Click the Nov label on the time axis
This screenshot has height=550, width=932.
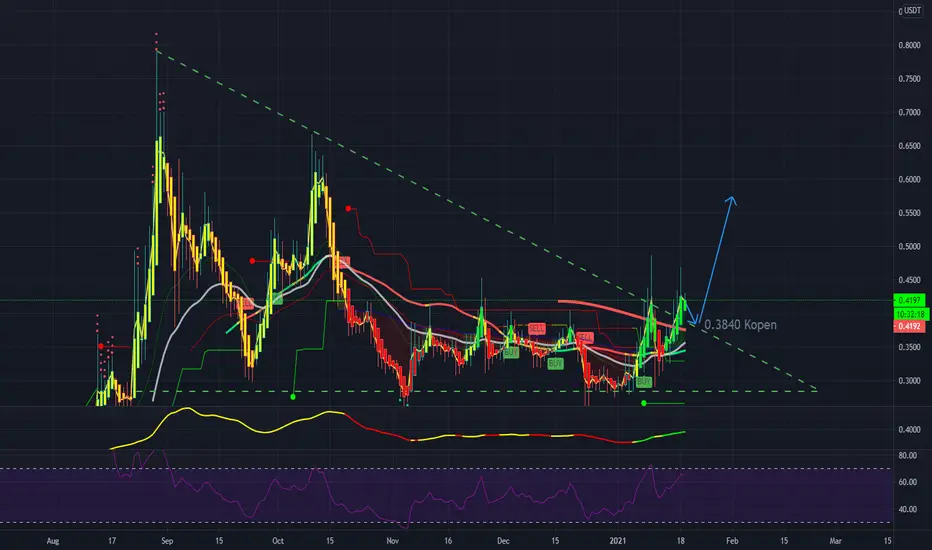coord(392,541)
